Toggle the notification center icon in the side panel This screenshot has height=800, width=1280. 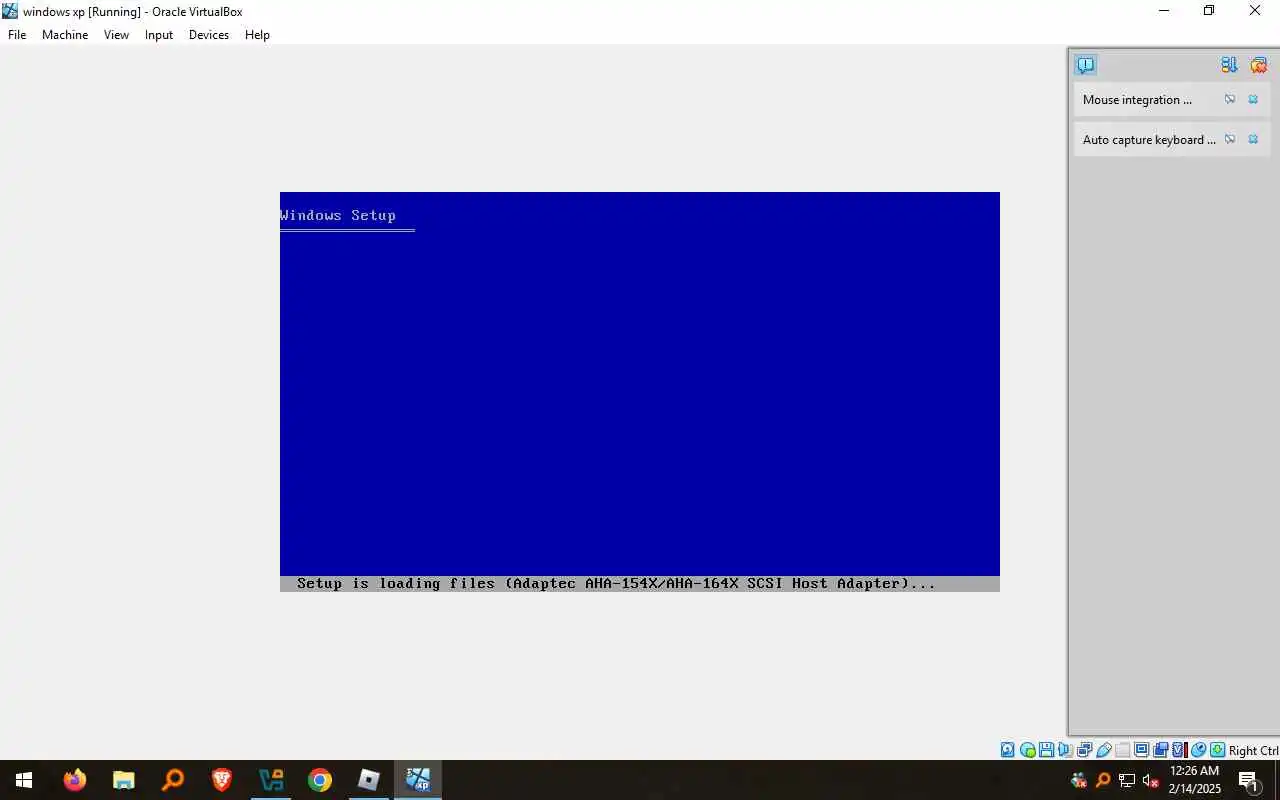1085,65
